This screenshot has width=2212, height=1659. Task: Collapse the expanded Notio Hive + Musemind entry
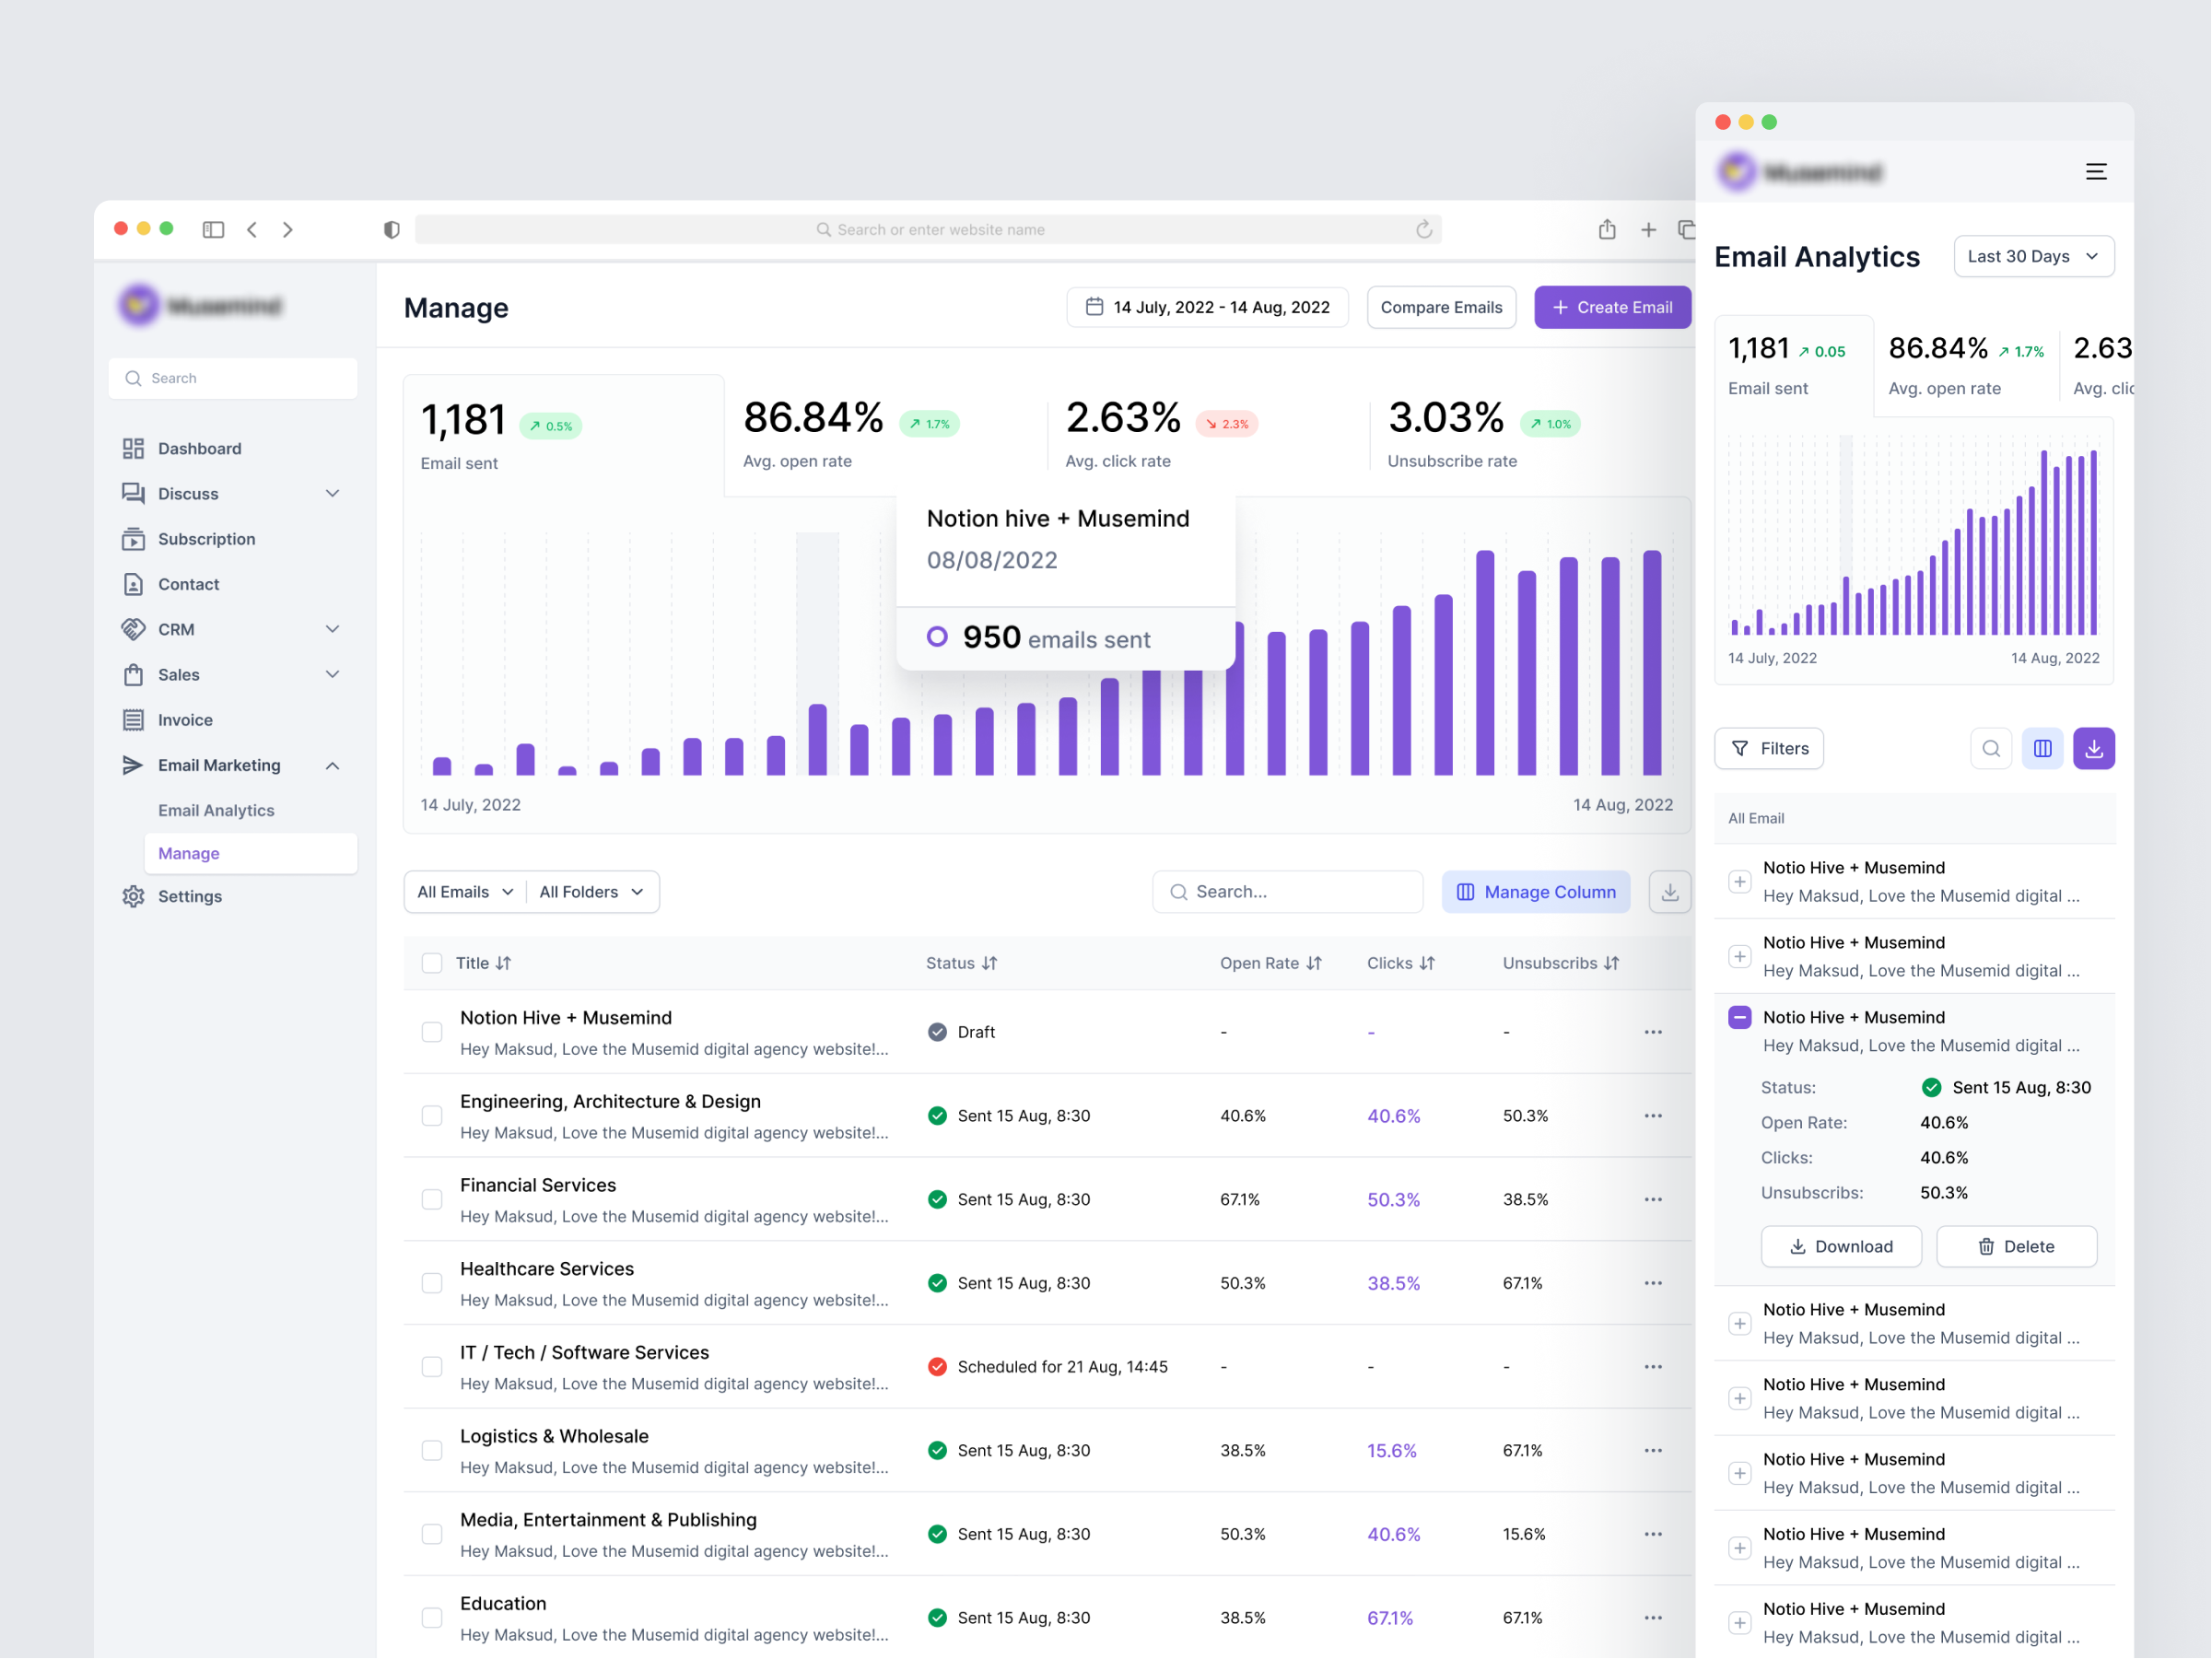[1740, 1017]
